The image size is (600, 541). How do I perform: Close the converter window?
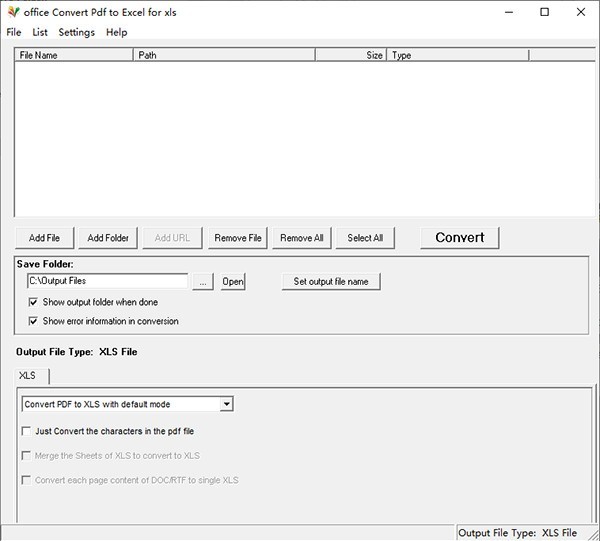click(x=580, y=12)
